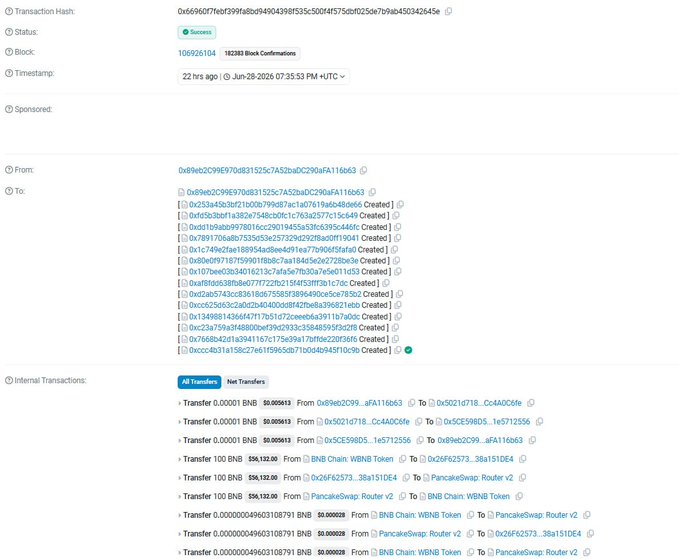Click $0.005613 value on first transfer
679x559 pixels.
[277, 403]
